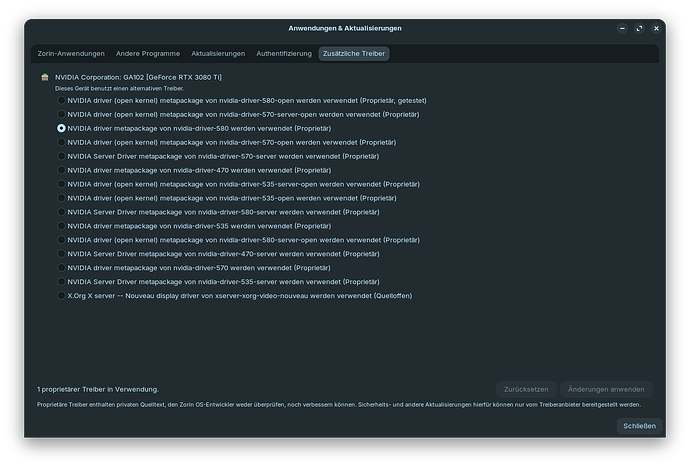
Task: Open the Andere Programme tab
Action: coord(150,53)
